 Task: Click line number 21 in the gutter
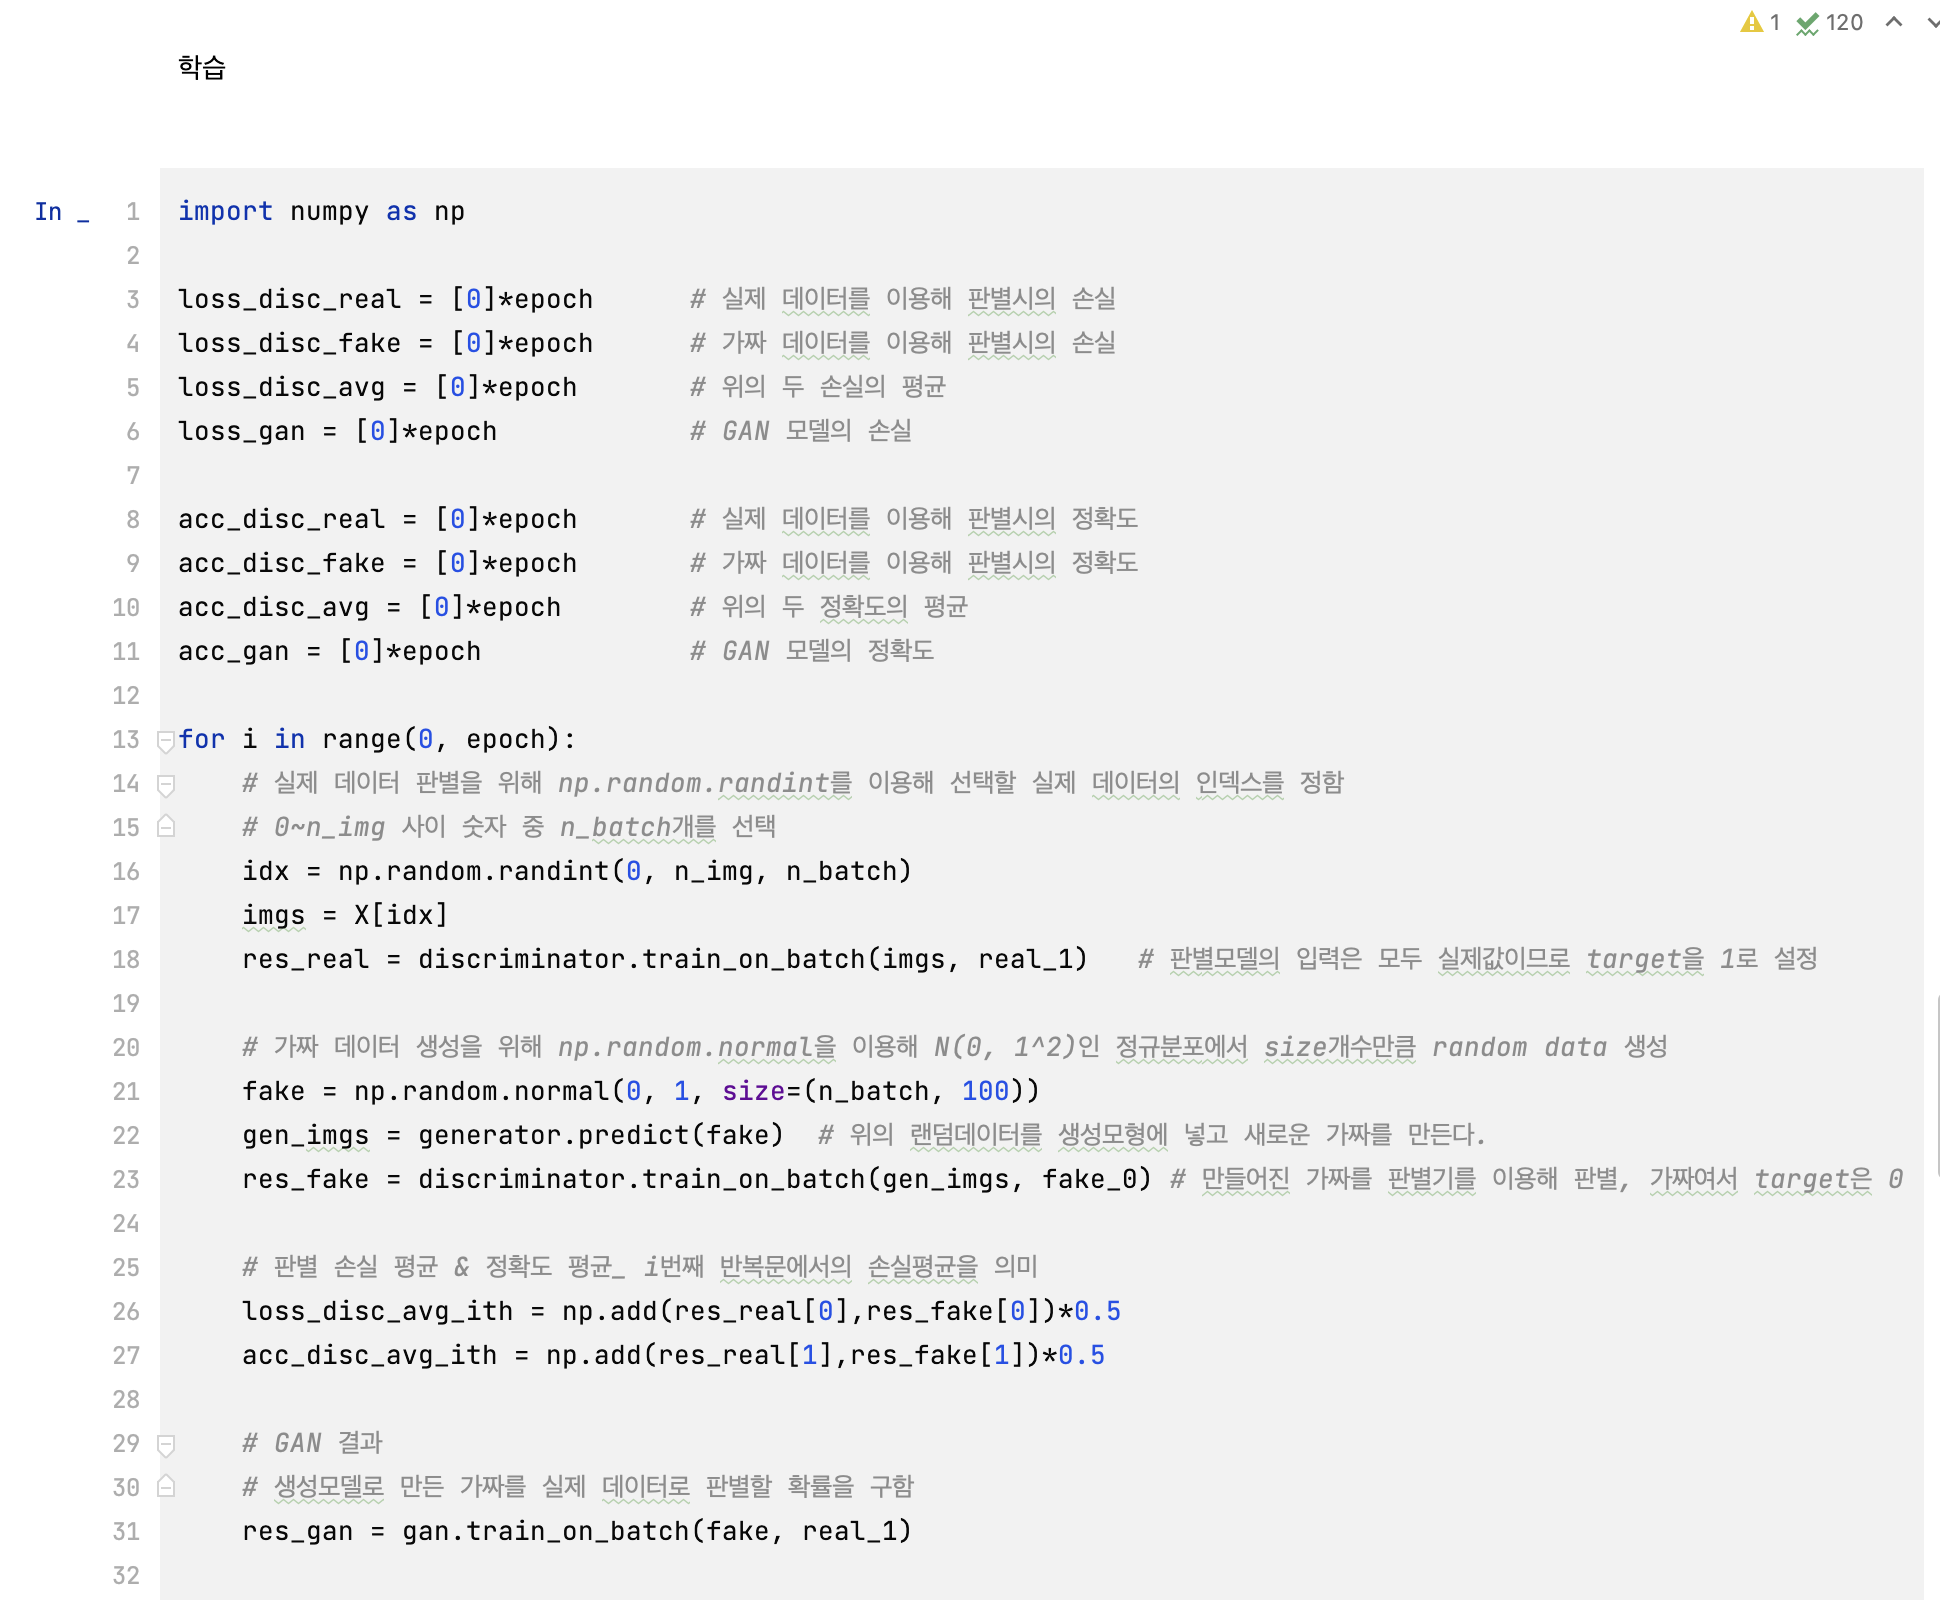(126, 1092)
